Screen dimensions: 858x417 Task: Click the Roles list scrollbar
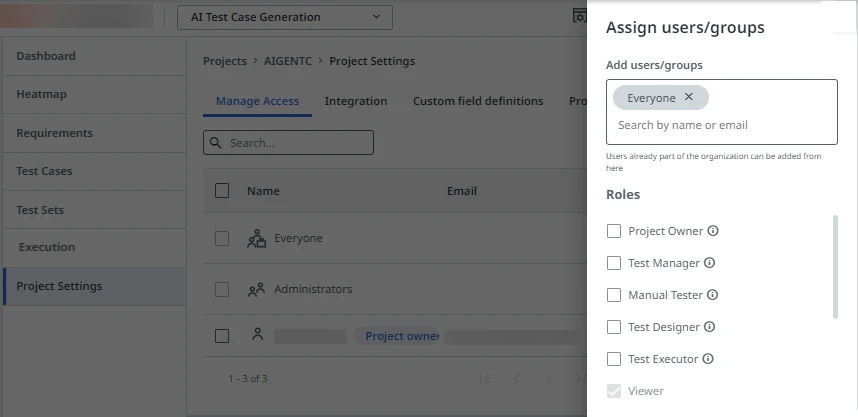pyautogui.click(x=835, y=267)
